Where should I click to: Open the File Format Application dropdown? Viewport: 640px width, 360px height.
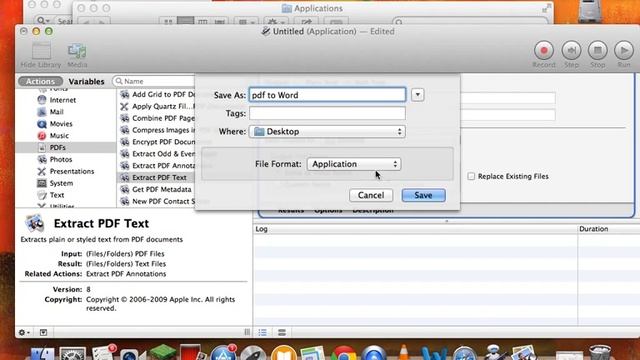click(354, 164)
